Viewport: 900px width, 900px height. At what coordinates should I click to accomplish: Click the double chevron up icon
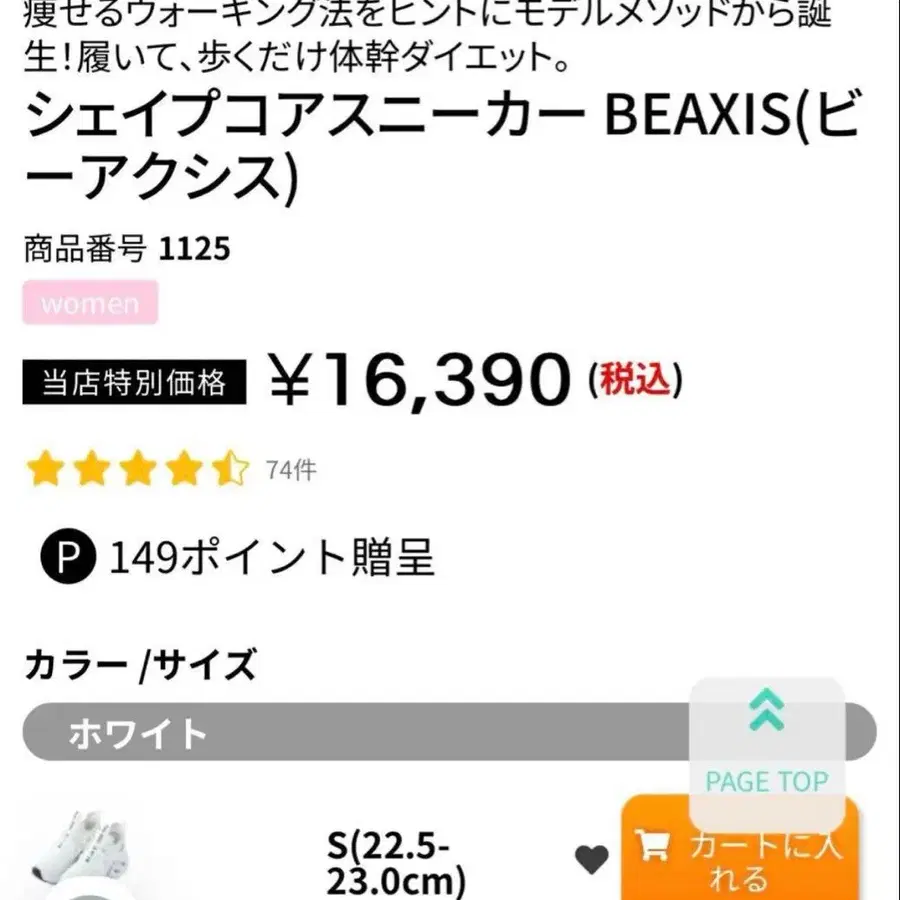tap(766, 710)
